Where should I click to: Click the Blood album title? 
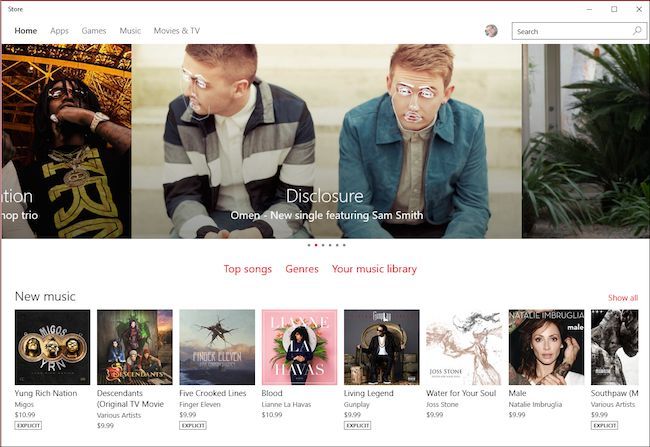[272, 393]
